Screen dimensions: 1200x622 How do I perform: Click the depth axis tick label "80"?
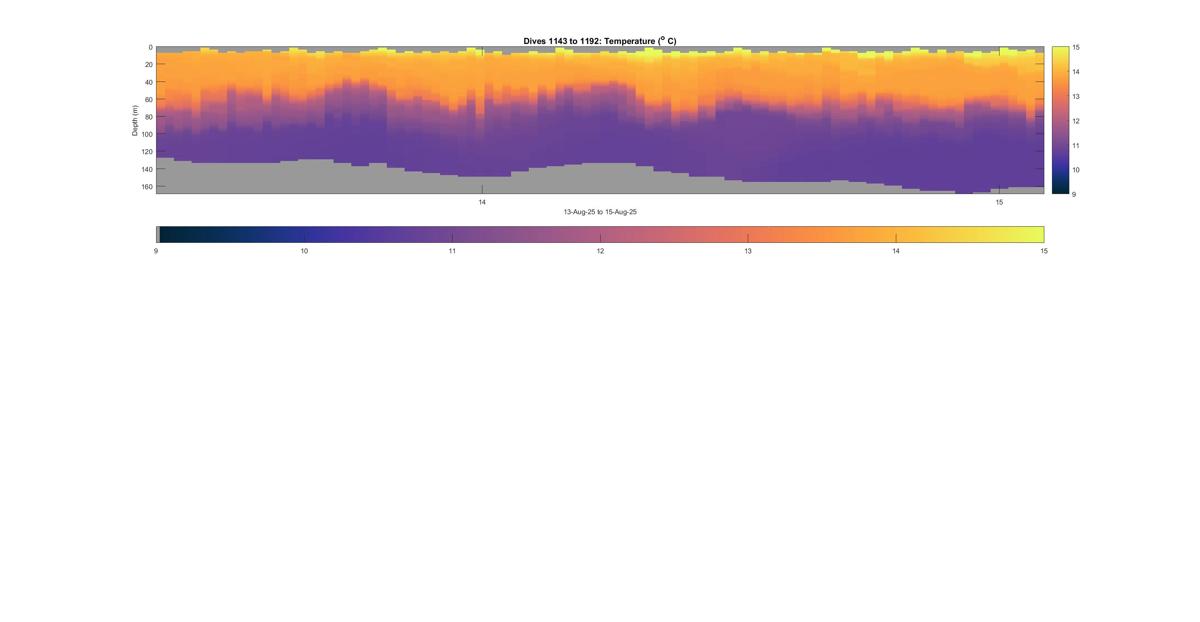(x=148, y=117)
